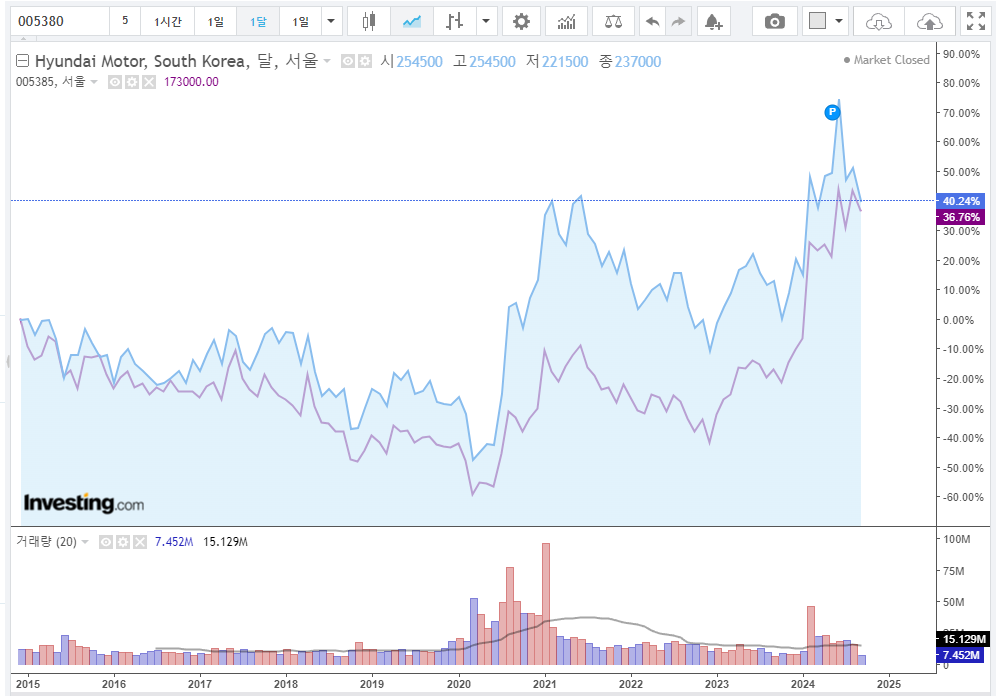
Task: Toggle visibility eye for 005385 series
Action: (x=115, y=82)
